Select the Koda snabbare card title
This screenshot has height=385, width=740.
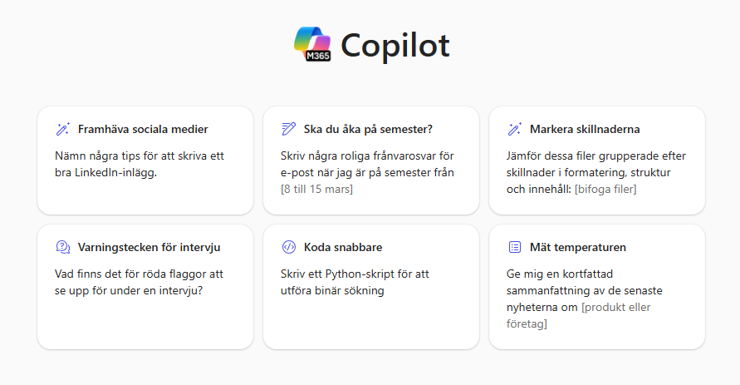pos(343,247)
